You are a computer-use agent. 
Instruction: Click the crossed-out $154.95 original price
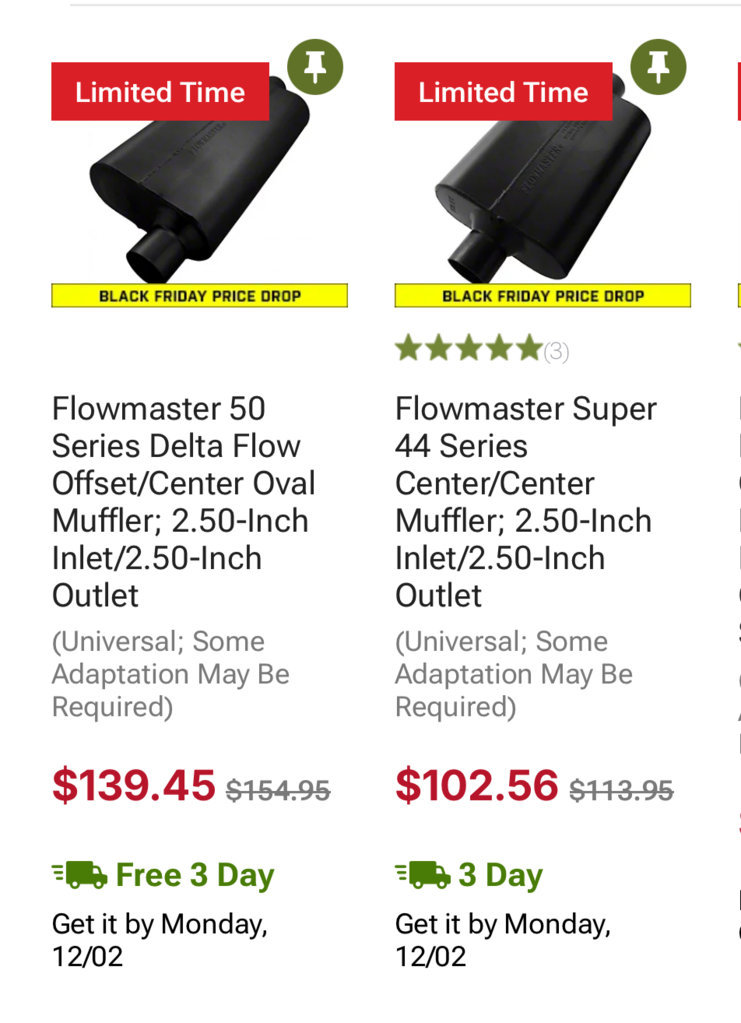click(x=279, y=791)
